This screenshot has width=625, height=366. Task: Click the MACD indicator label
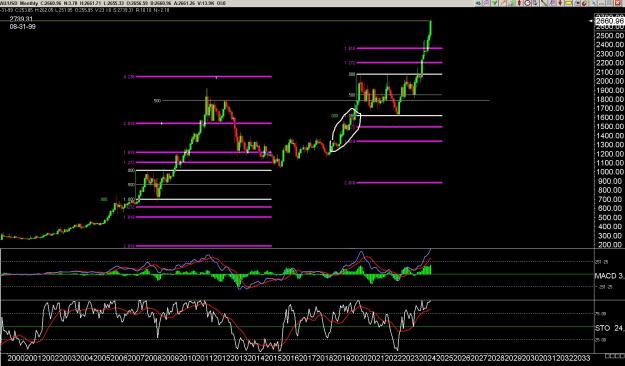point(609,275)
